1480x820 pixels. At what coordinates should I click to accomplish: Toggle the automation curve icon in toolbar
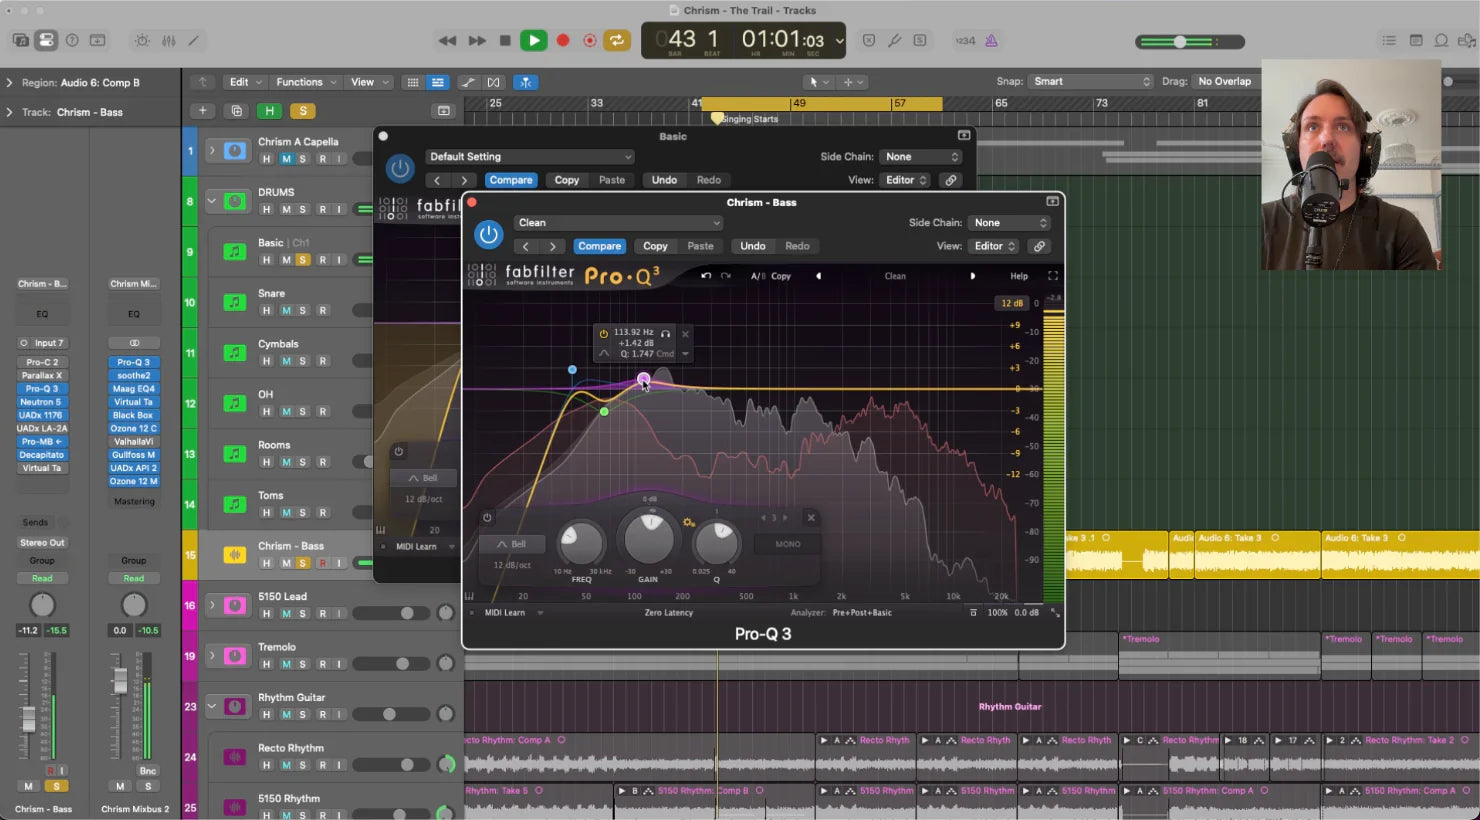(x=467, y=82)
